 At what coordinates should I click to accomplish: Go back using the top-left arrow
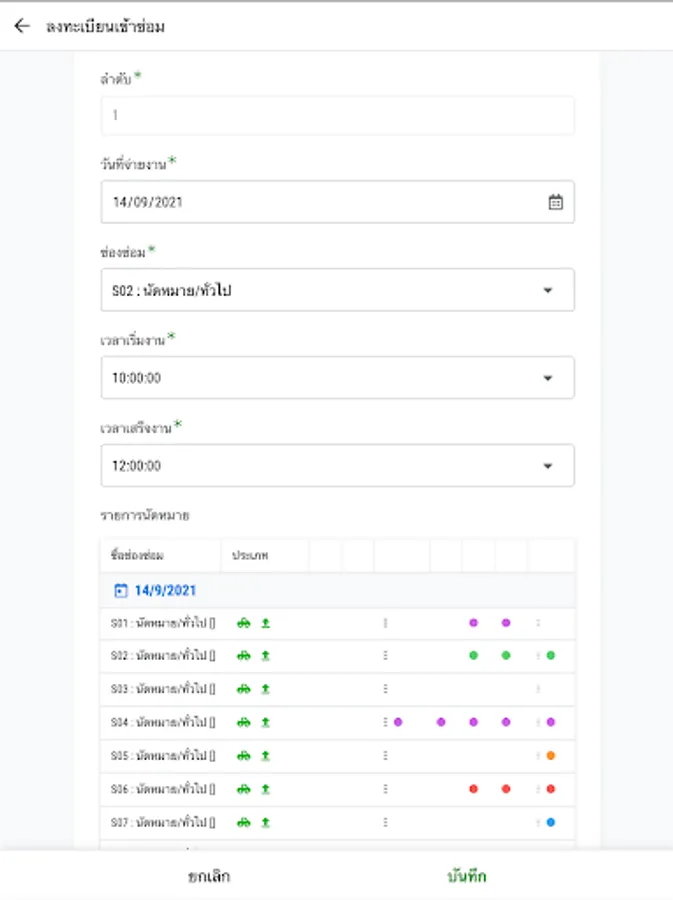point(22,26)
